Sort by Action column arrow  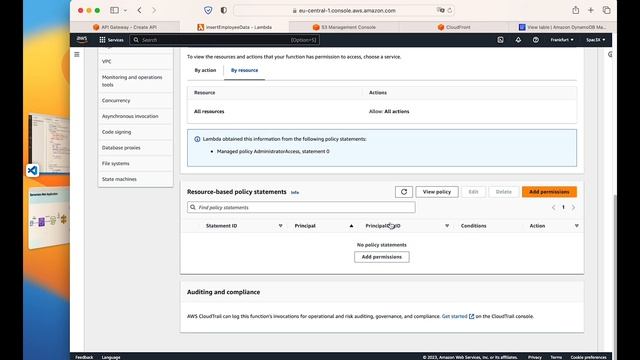pos(576,226)
